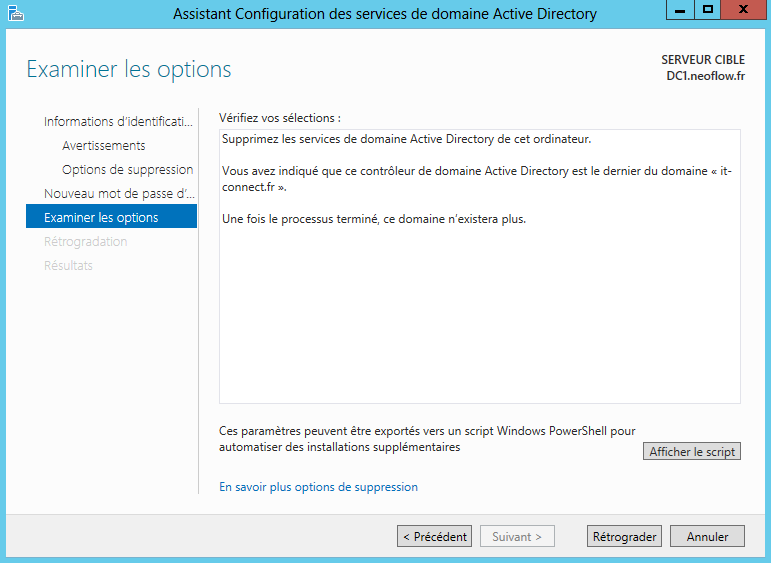Select Options de suppression step
The width and height of the screenshot is (771, 563).
[127, 170]
